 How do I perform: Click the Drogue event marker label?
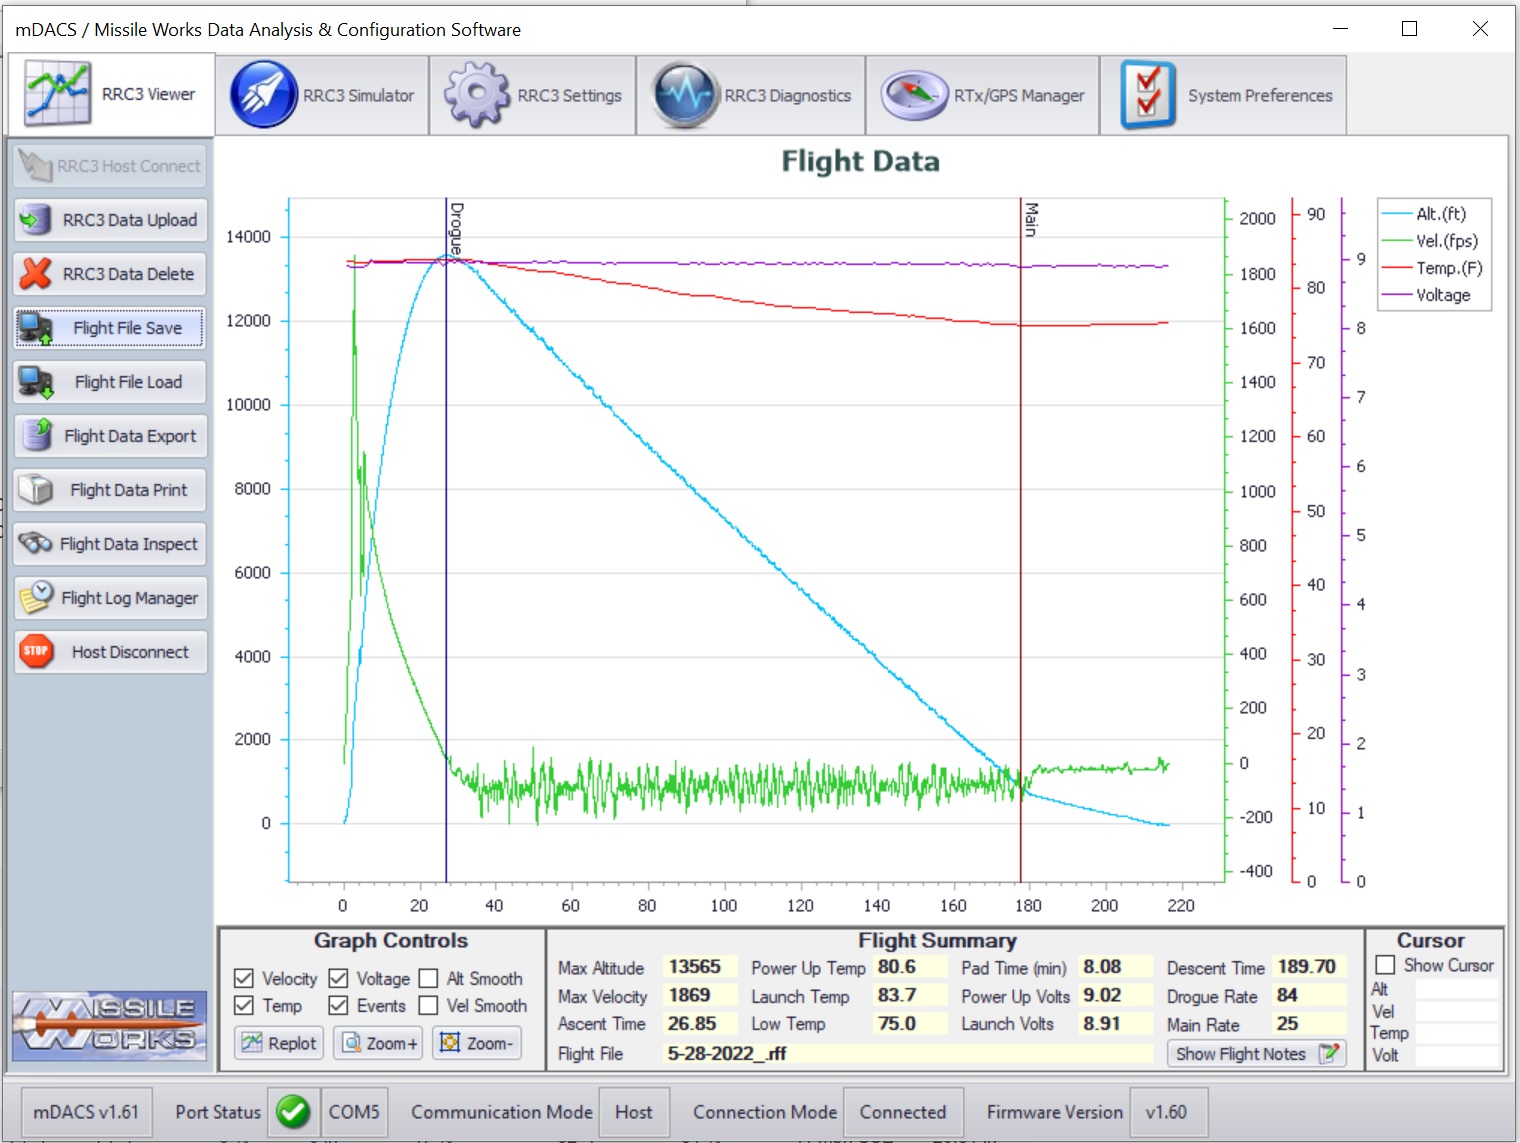point(456,227)
